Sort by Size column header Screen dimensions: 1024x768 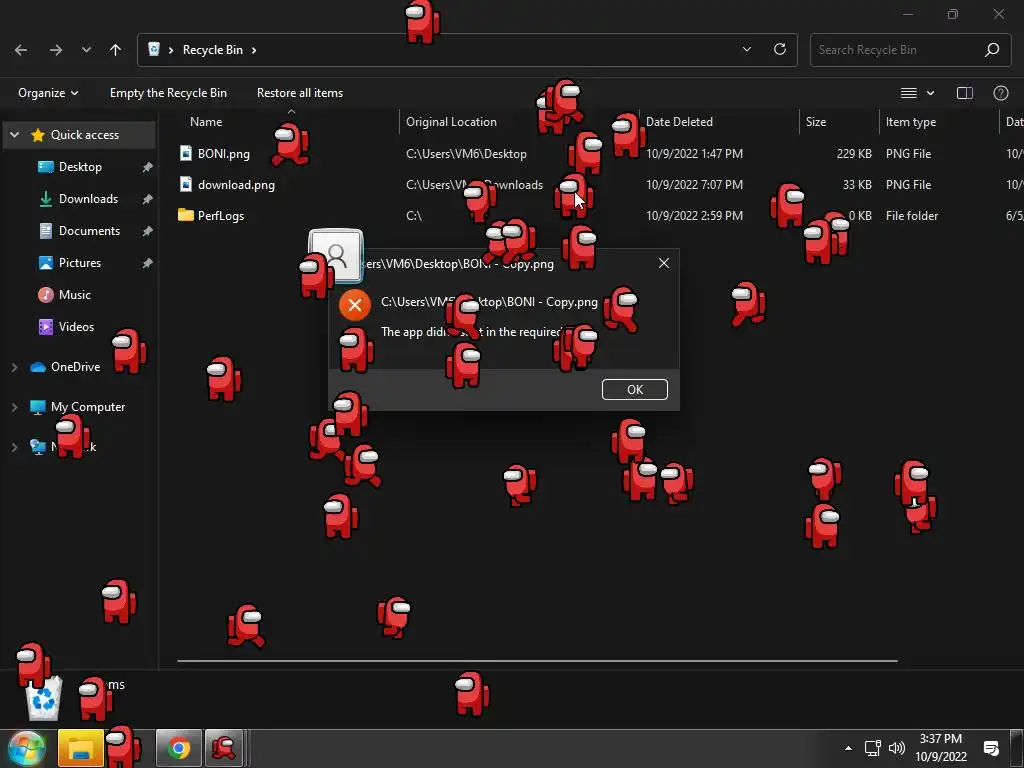tap(816, 122)
